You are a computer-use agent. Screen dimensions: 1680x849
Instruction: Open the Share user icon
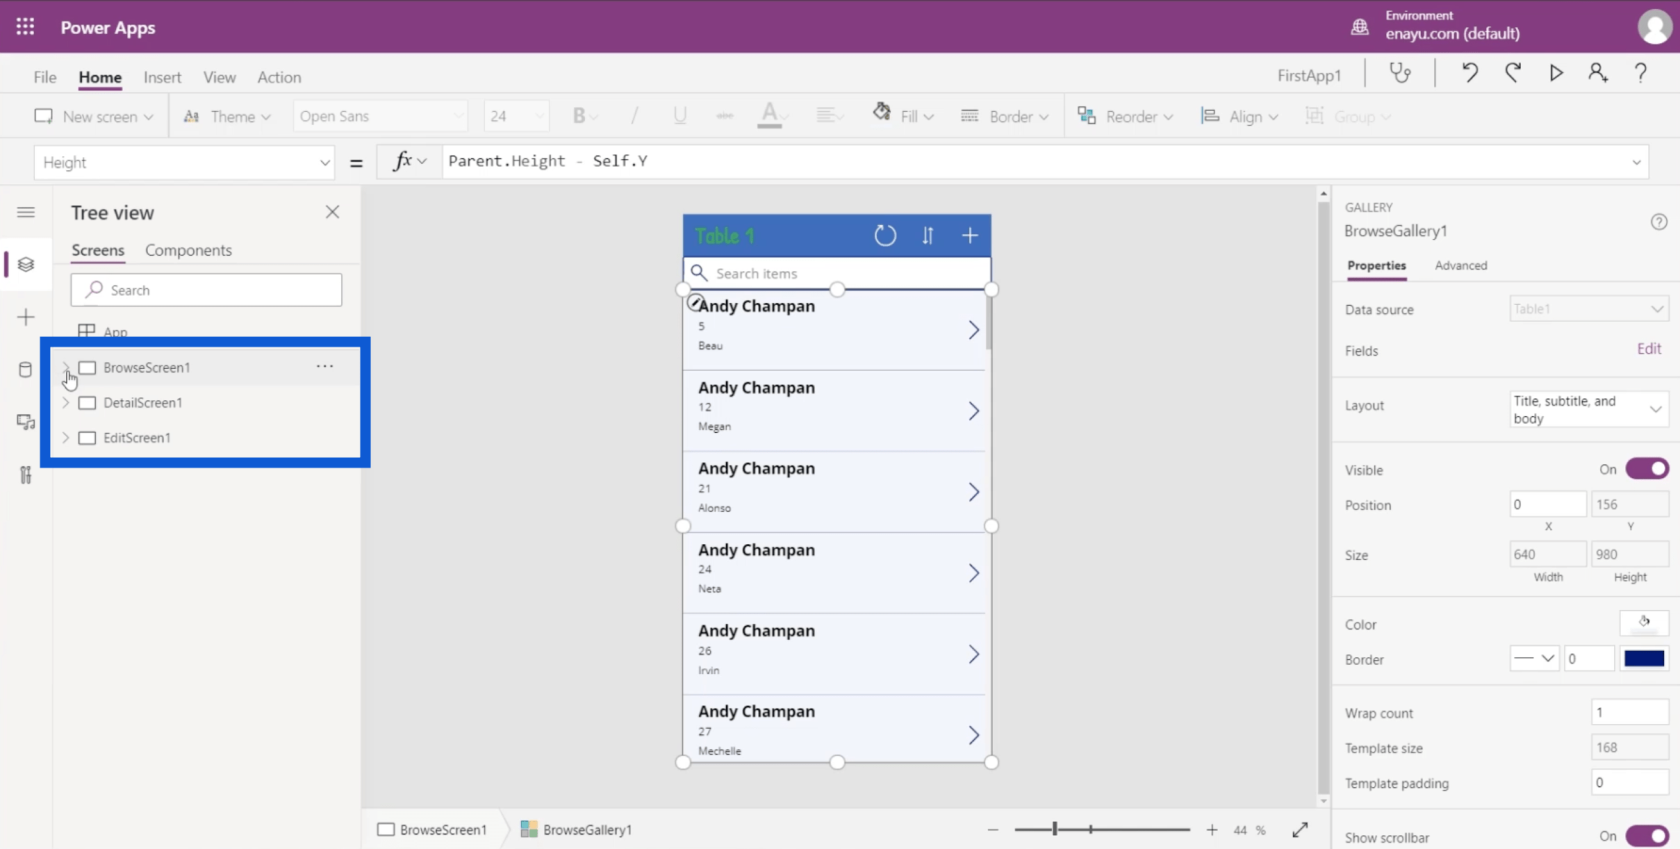coord(1598,73)
